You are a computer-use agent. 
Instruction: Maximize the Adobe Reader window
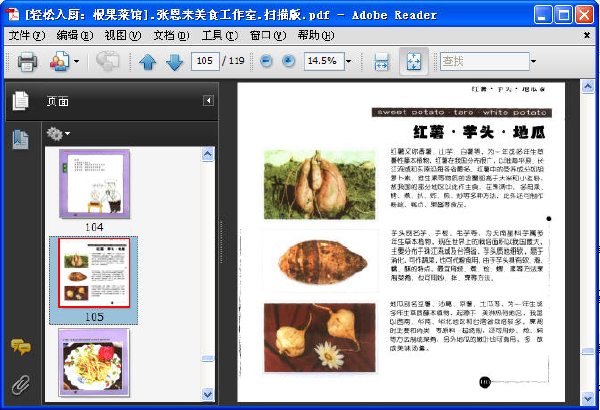563,15
